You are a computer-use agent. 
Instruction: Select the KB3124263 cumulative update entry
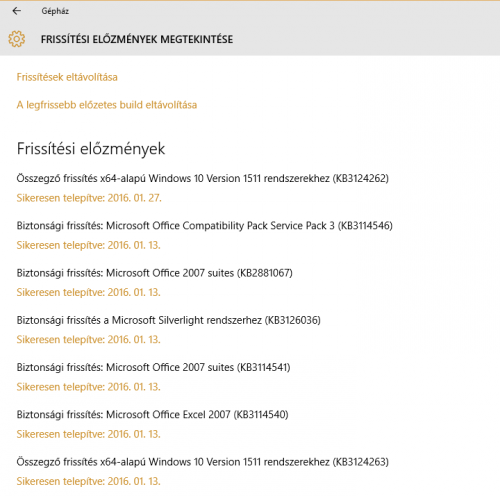pyautogui.click(x=203, y=462)
